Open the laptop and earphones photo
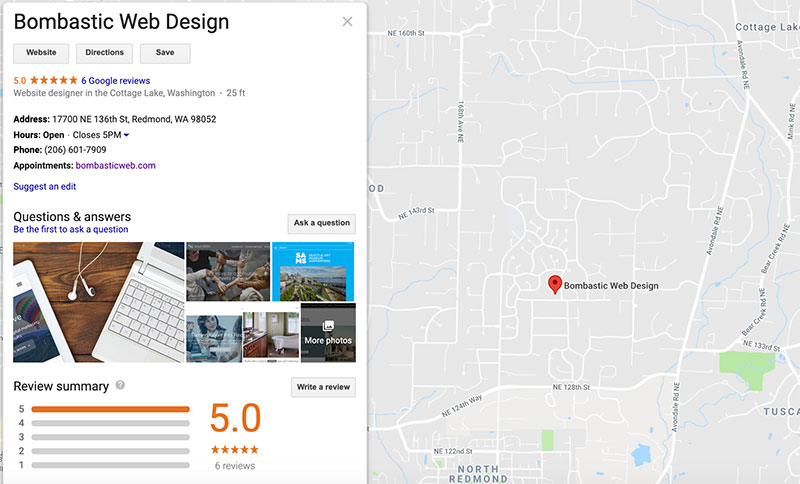This screenshot has width=800, height=484. click(98, 302)
